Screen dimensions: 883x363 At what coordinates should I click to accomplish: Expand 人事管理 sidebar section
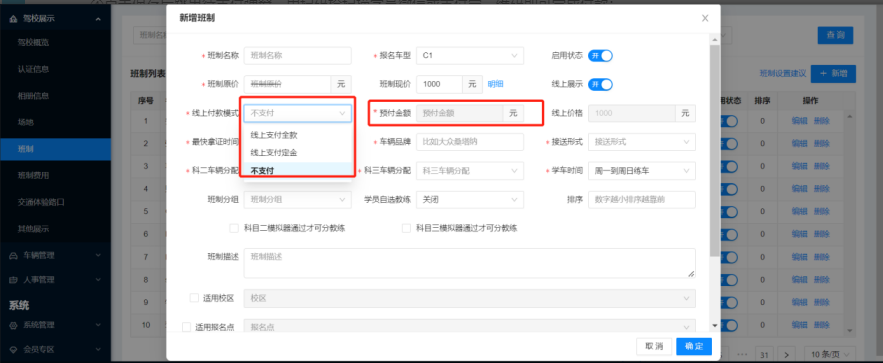(x=55, y=279)
